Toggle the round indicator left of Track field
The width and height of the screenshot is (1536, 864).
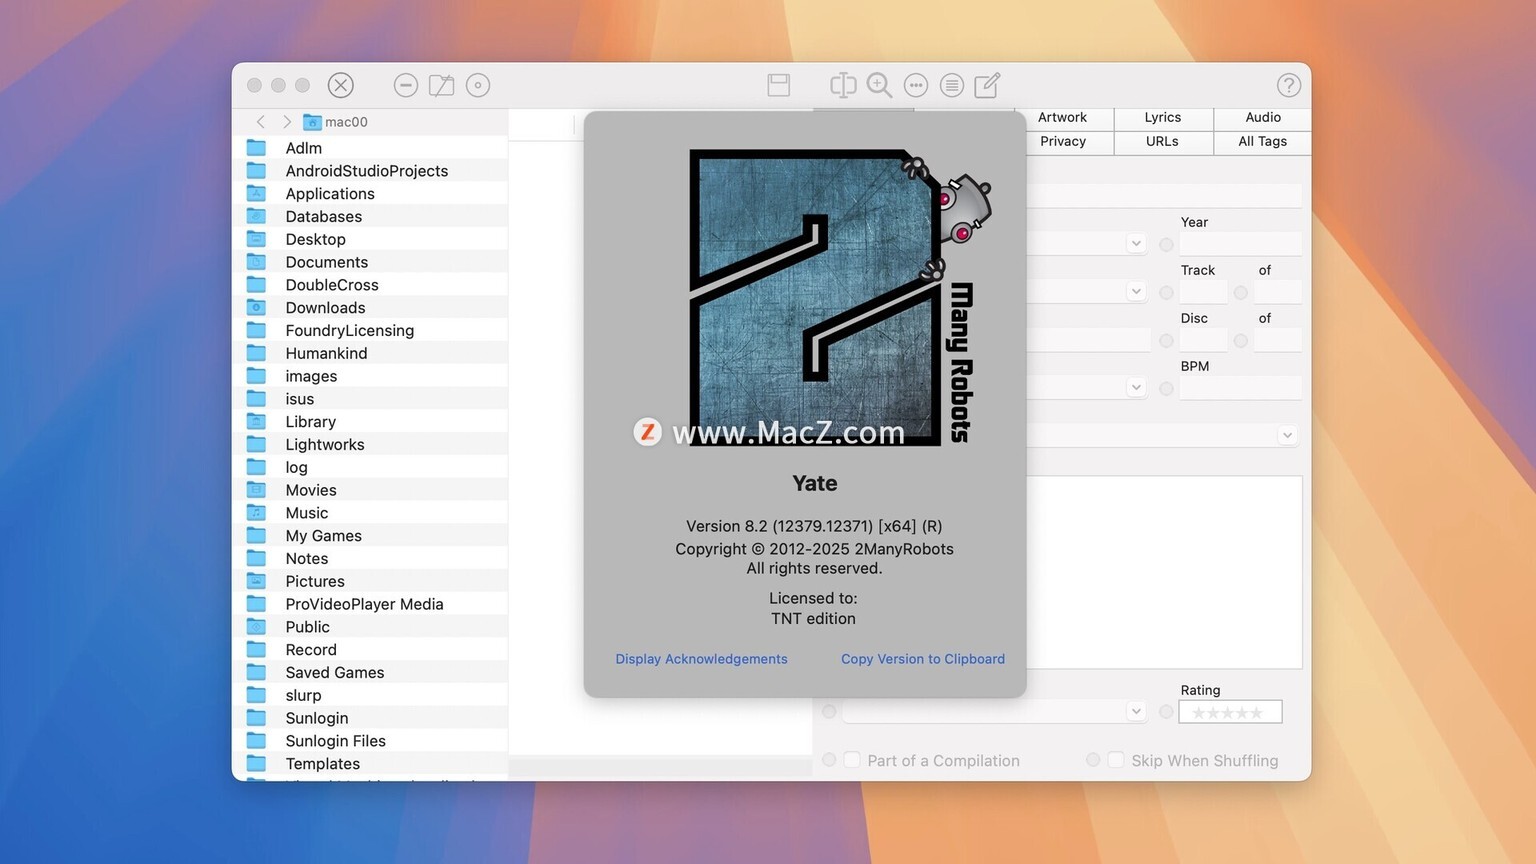pyautogui.click(x=1166, y=293)
